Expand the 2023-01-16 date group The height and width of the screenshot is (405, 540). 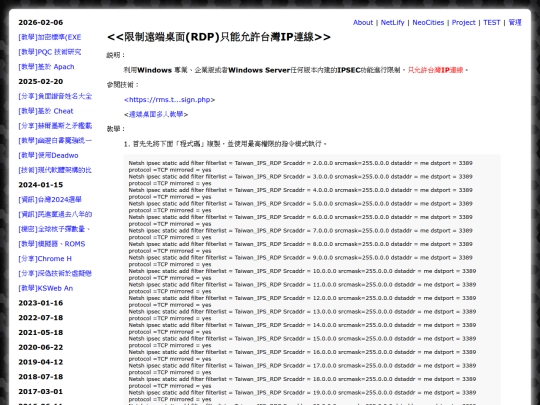(41, 303)
